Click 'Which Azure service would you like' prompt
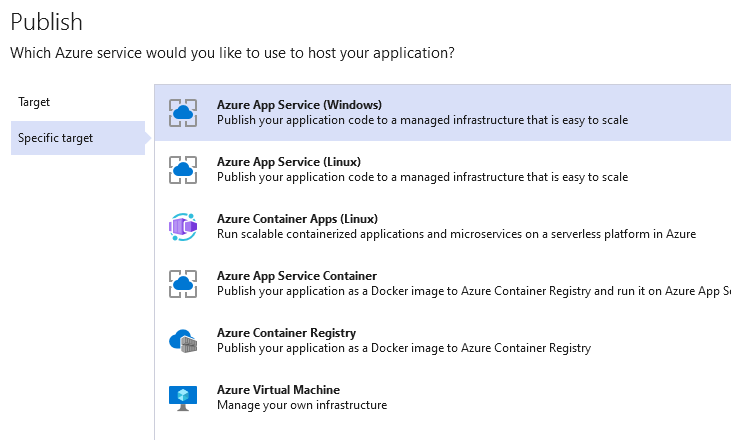This screenshot has height=440, width=731. [x=232, y=53]
